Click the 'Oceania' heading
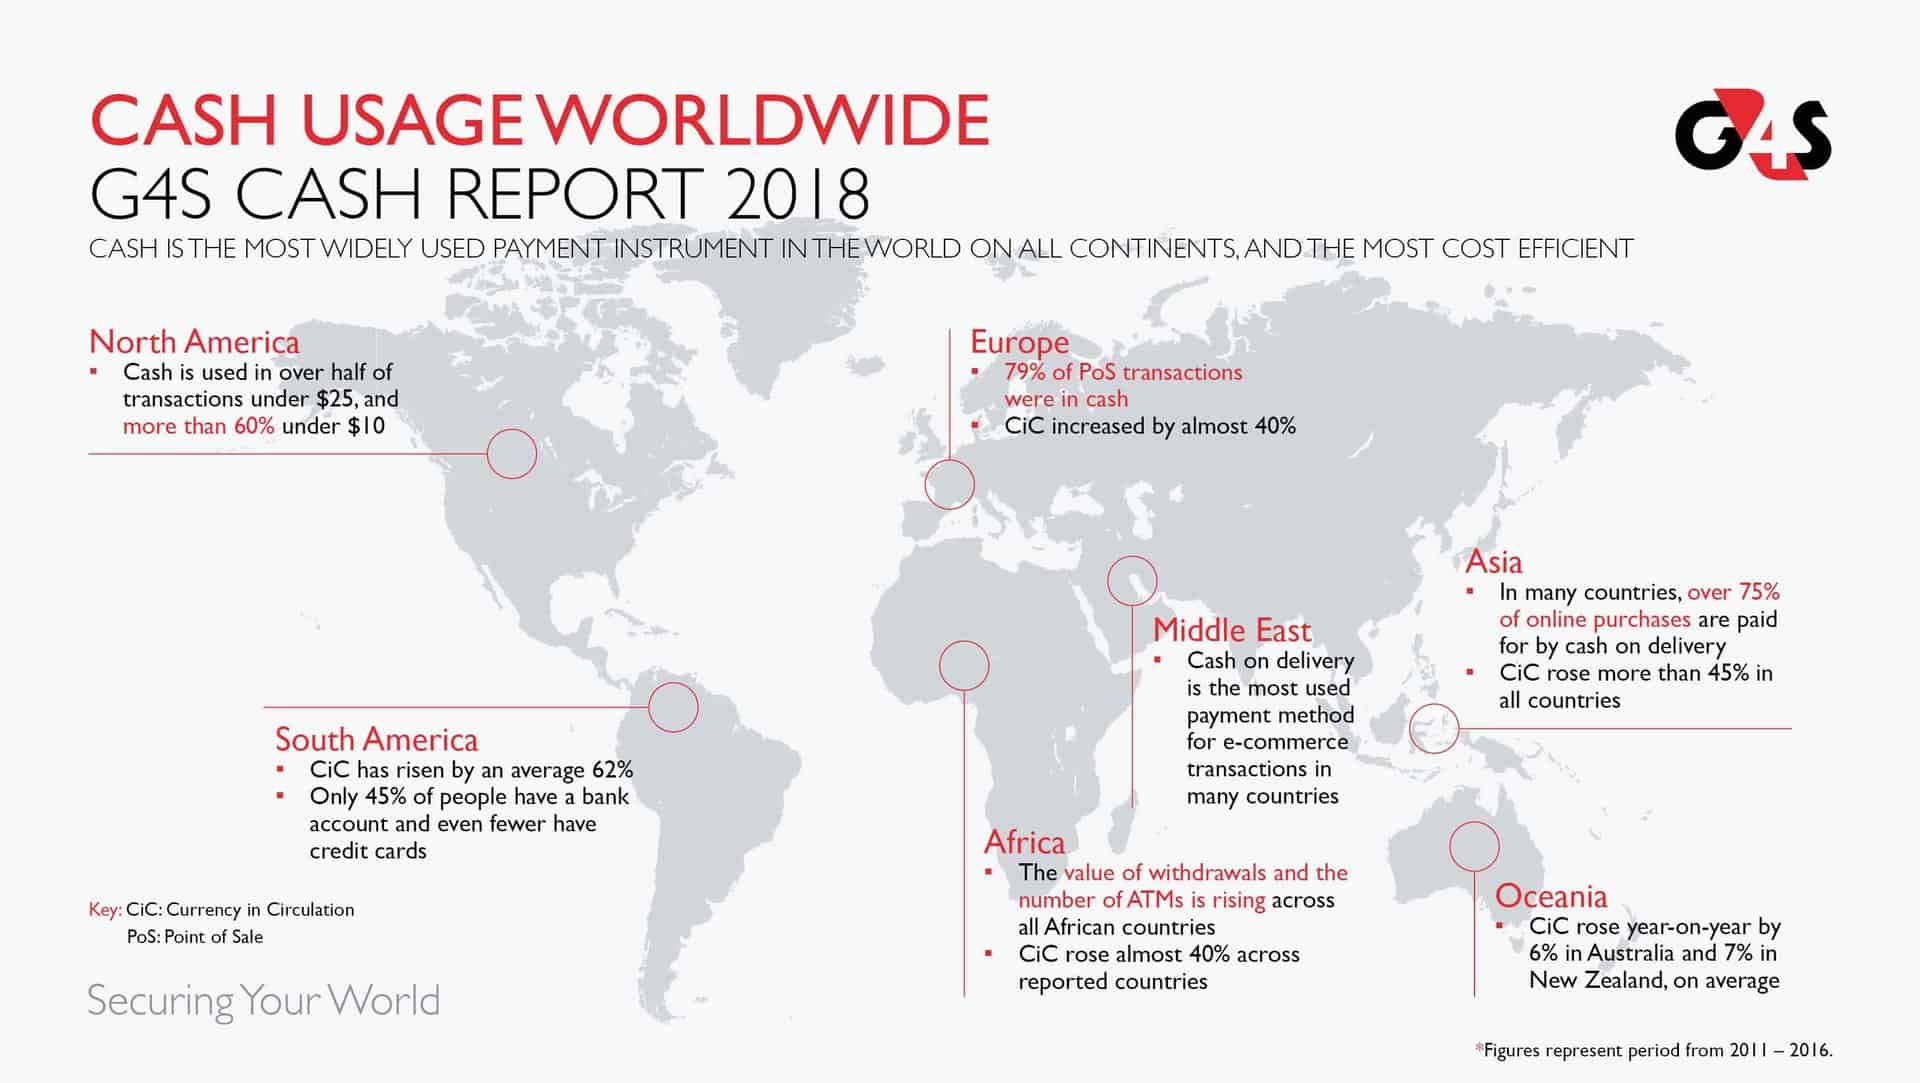Image resolution: width=1920 pixels, height=1083 pixels. [1551, 896]
